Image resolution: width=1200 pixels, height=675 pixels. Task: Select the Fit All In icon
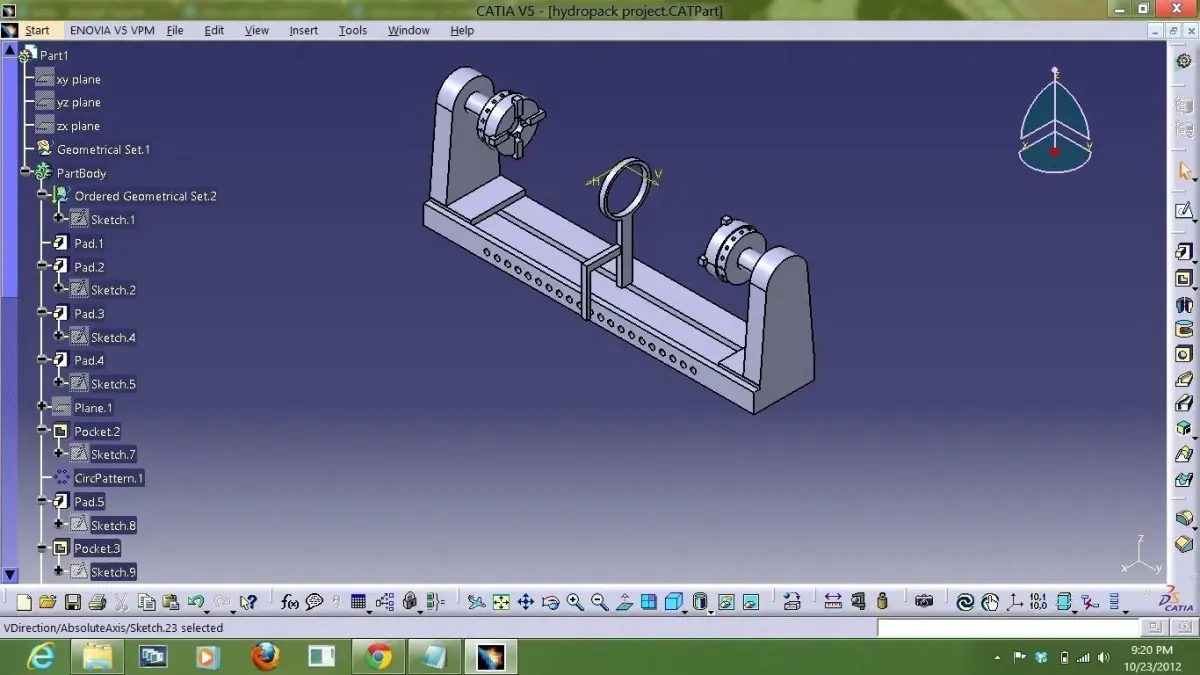pos(504,601)
